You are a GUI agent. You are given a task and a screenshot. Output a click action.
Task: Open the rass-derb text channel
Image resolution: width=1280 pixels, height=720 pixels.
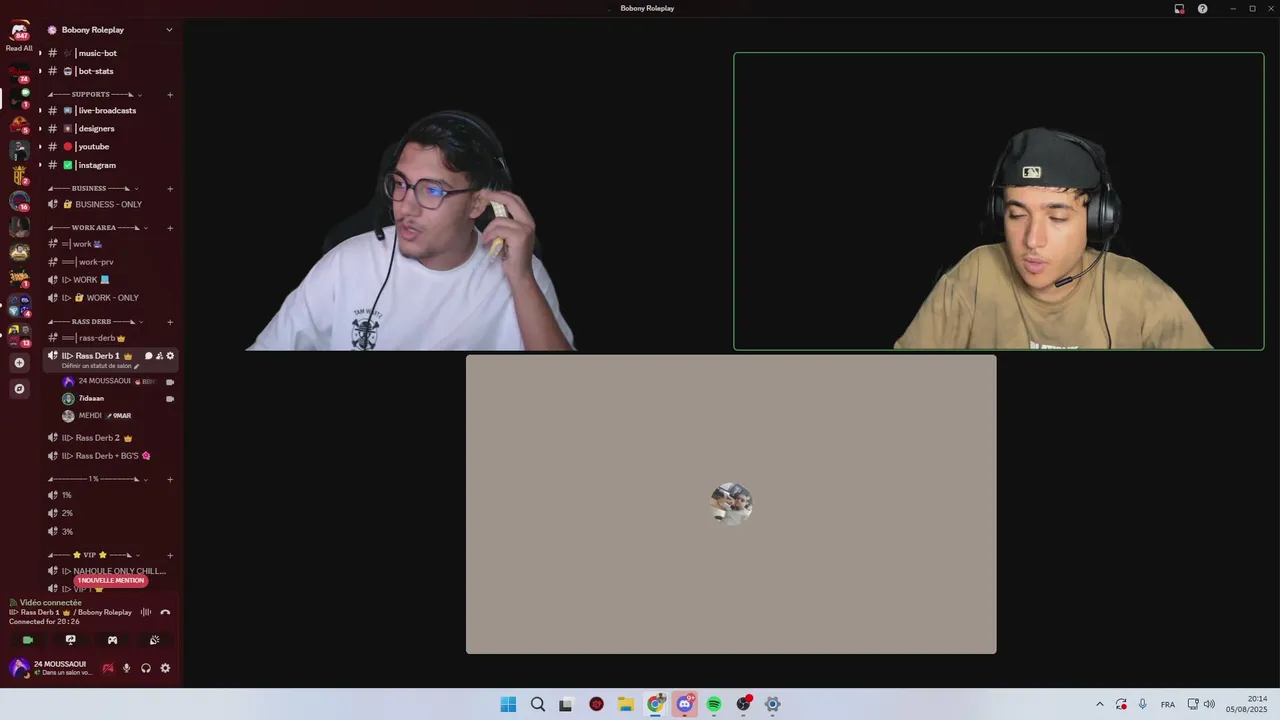point(110,338)
